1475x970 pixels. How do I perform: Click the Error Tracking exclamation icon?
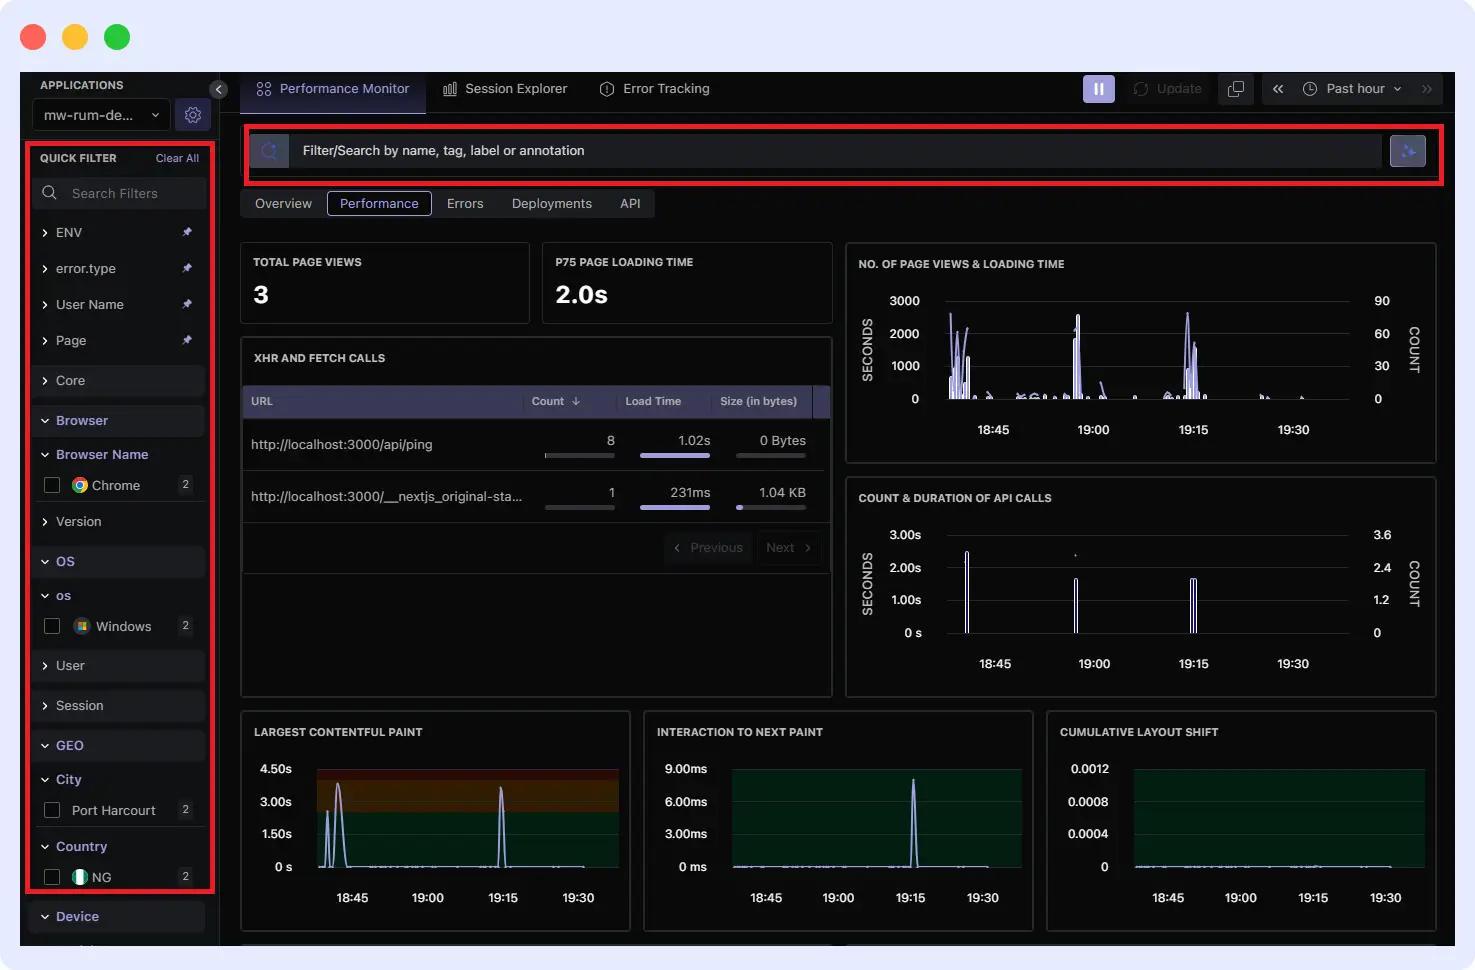pyautogui.click(x=607, y=88)
